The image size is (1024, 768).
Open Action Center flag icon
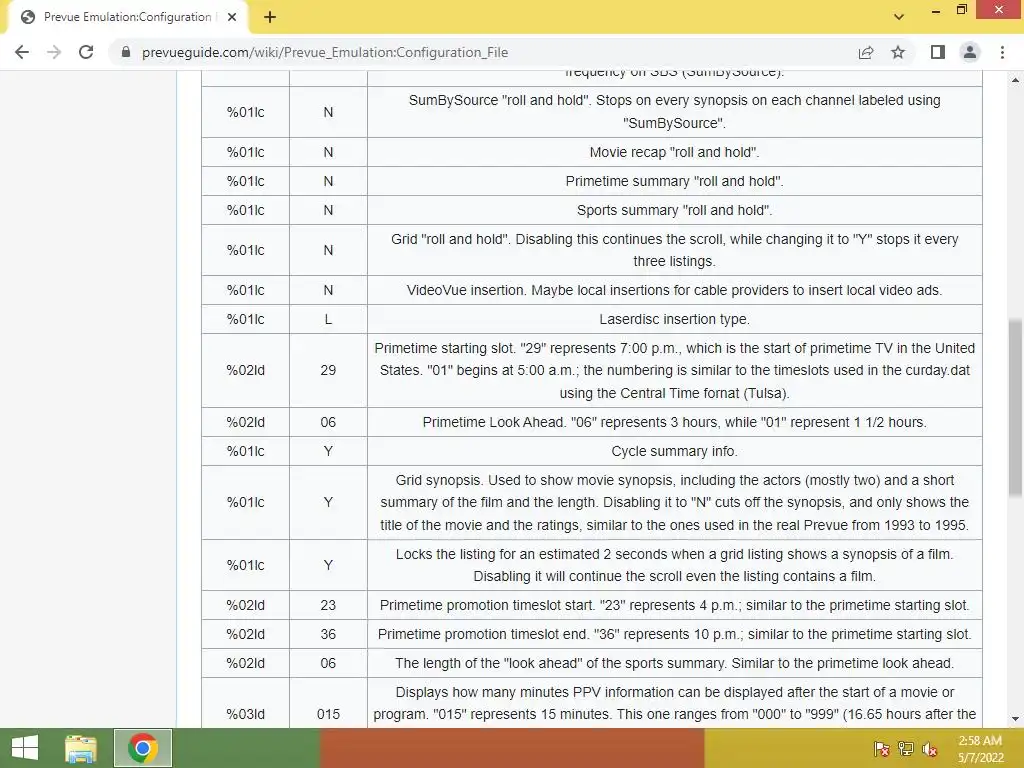click(x=881, y=748)
